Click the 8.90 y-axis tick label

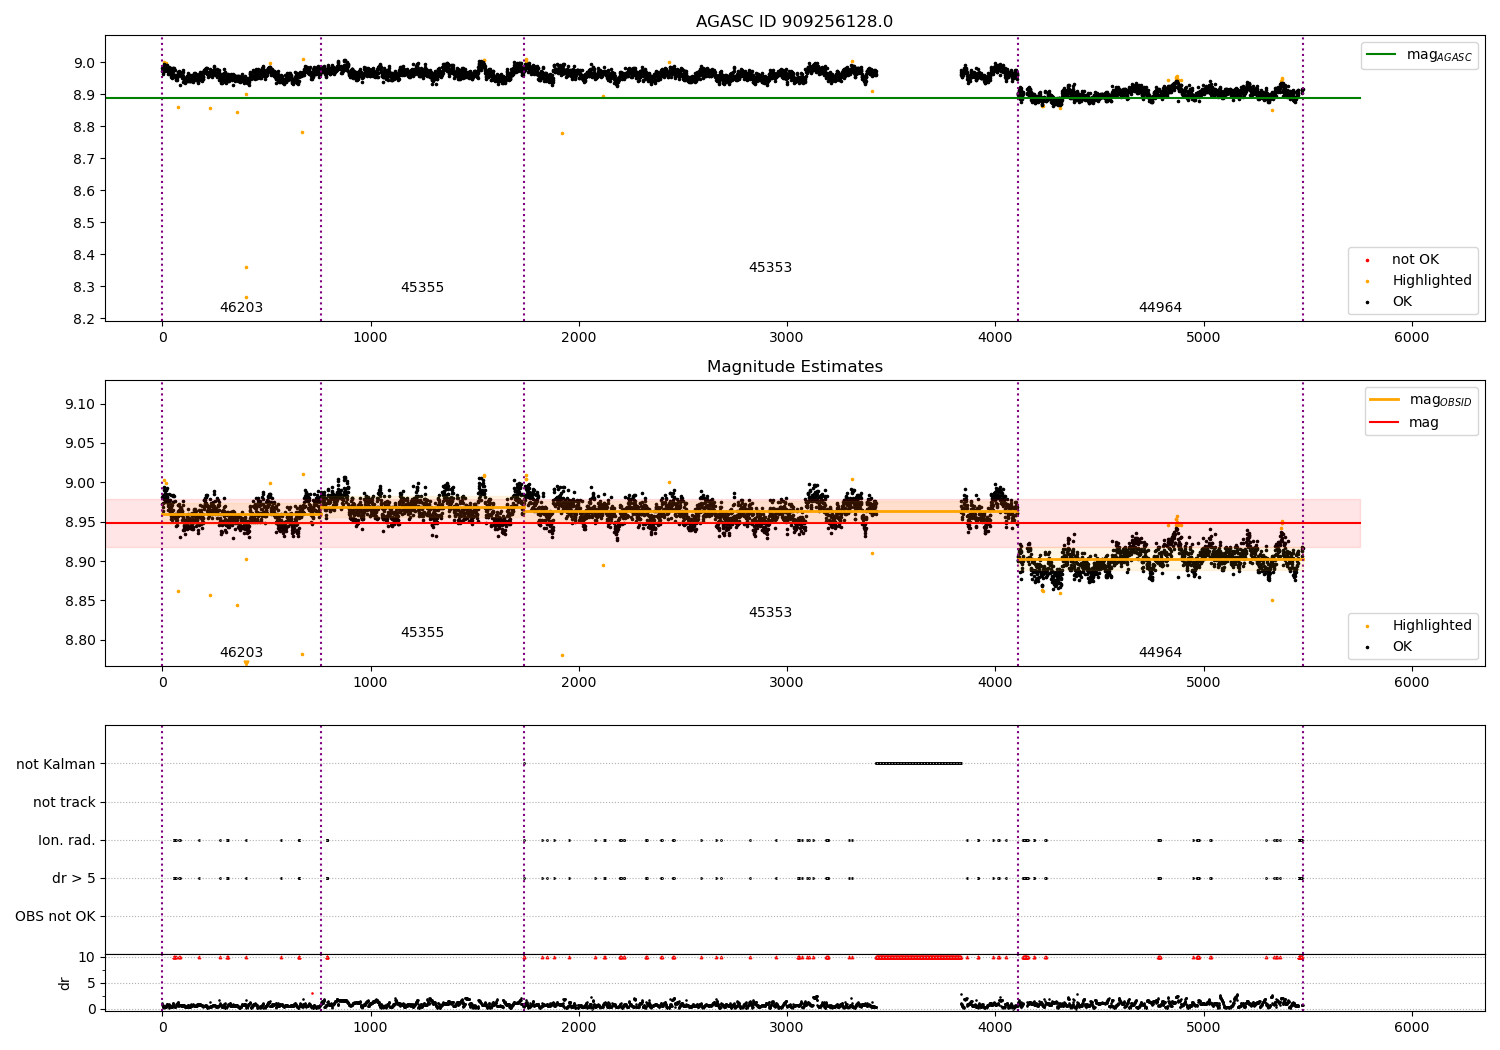click(78, 562)
